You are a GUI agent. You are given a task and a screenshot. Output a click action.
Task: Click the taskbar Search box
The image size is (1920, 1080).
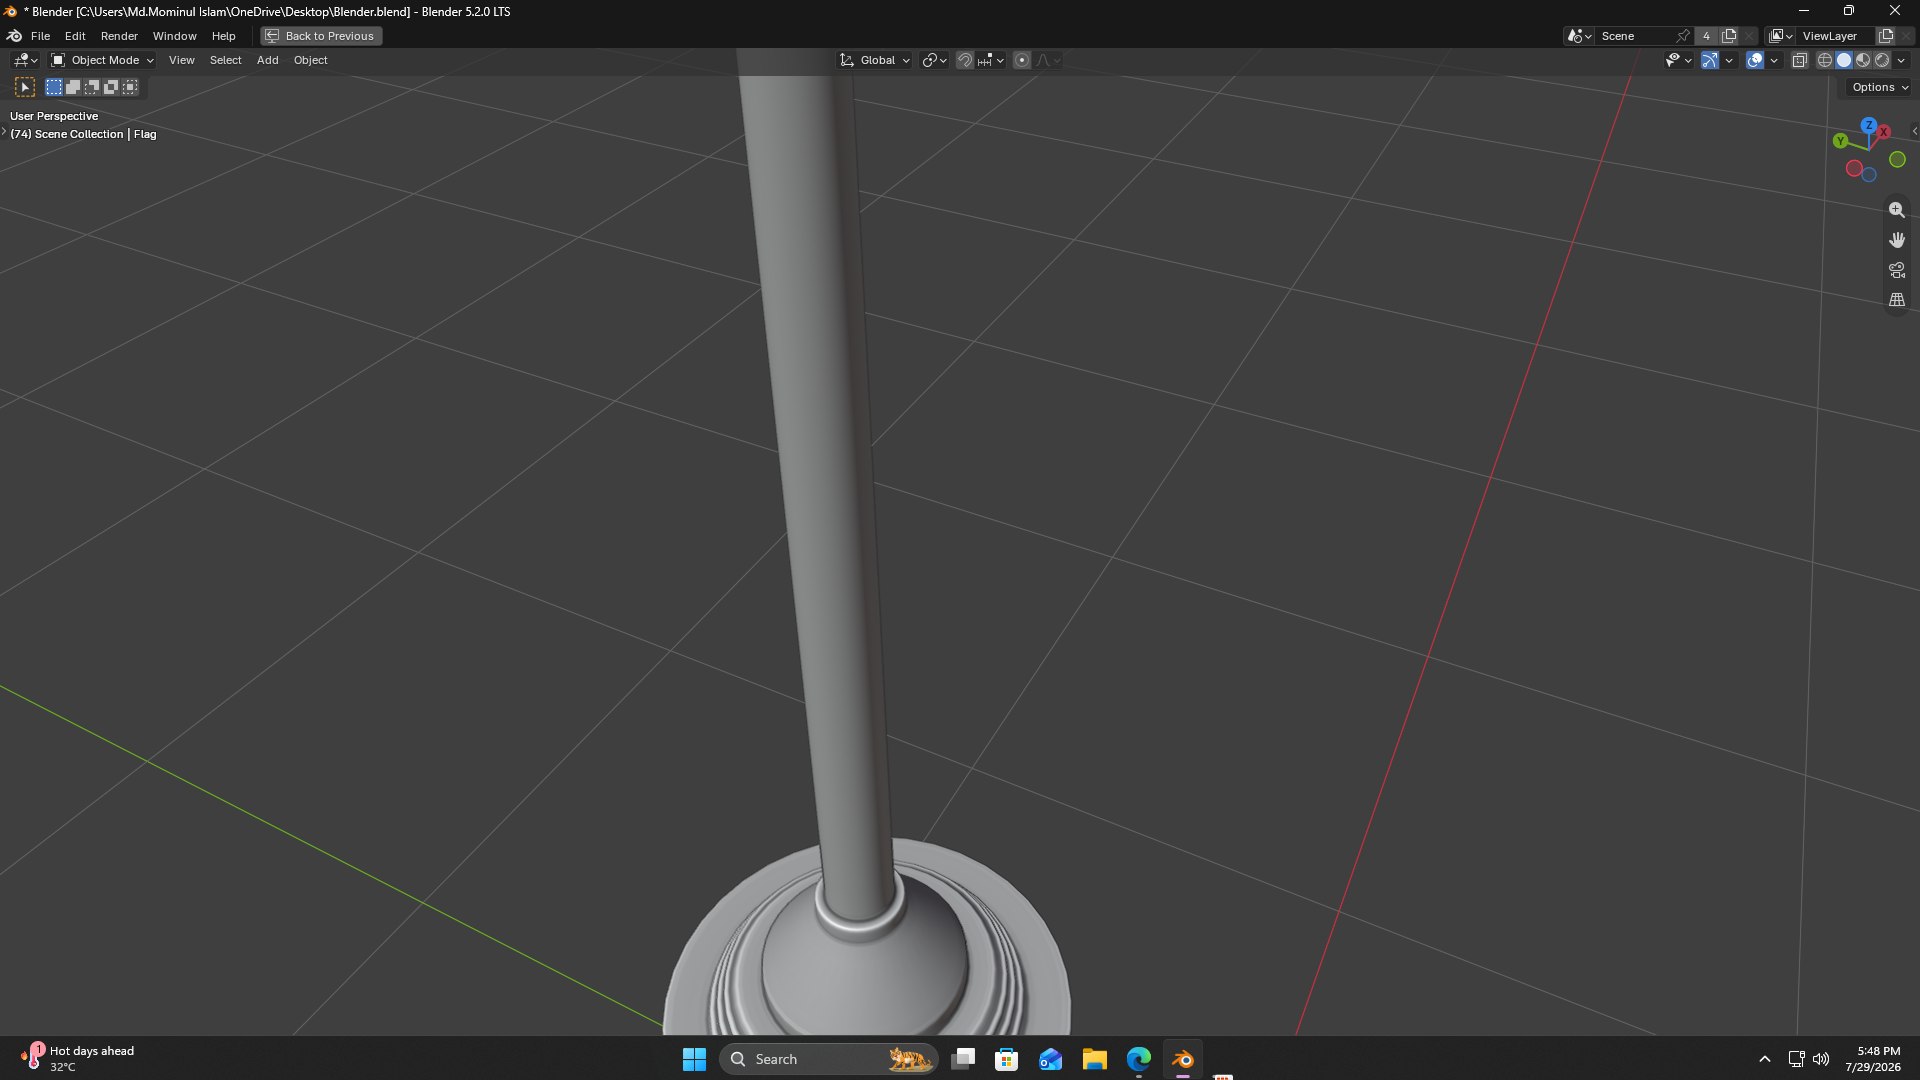coord(829,1059)
